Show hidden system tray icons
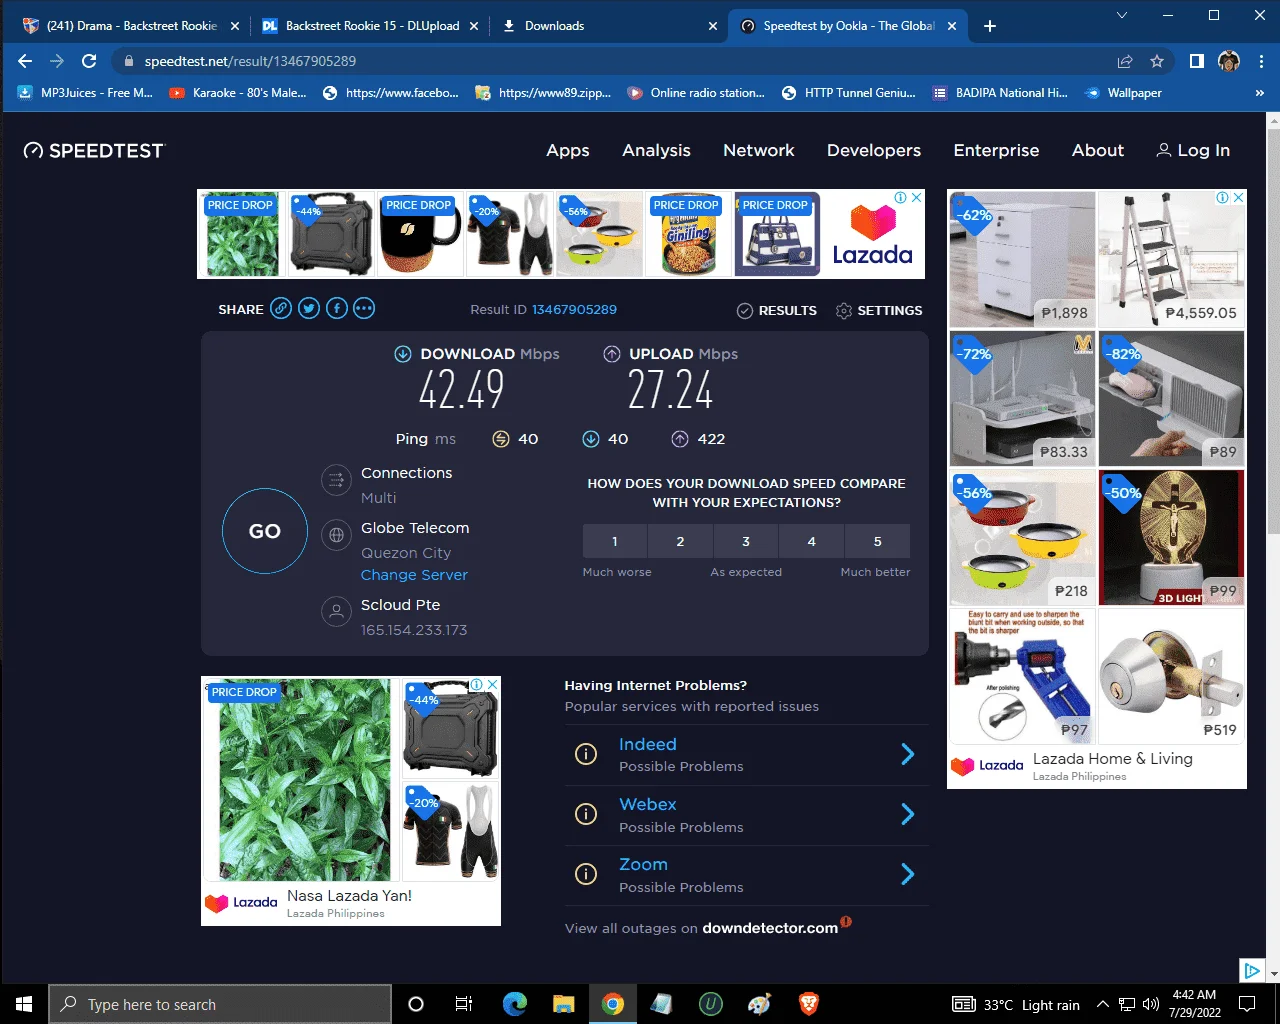 (1103, 1004)
